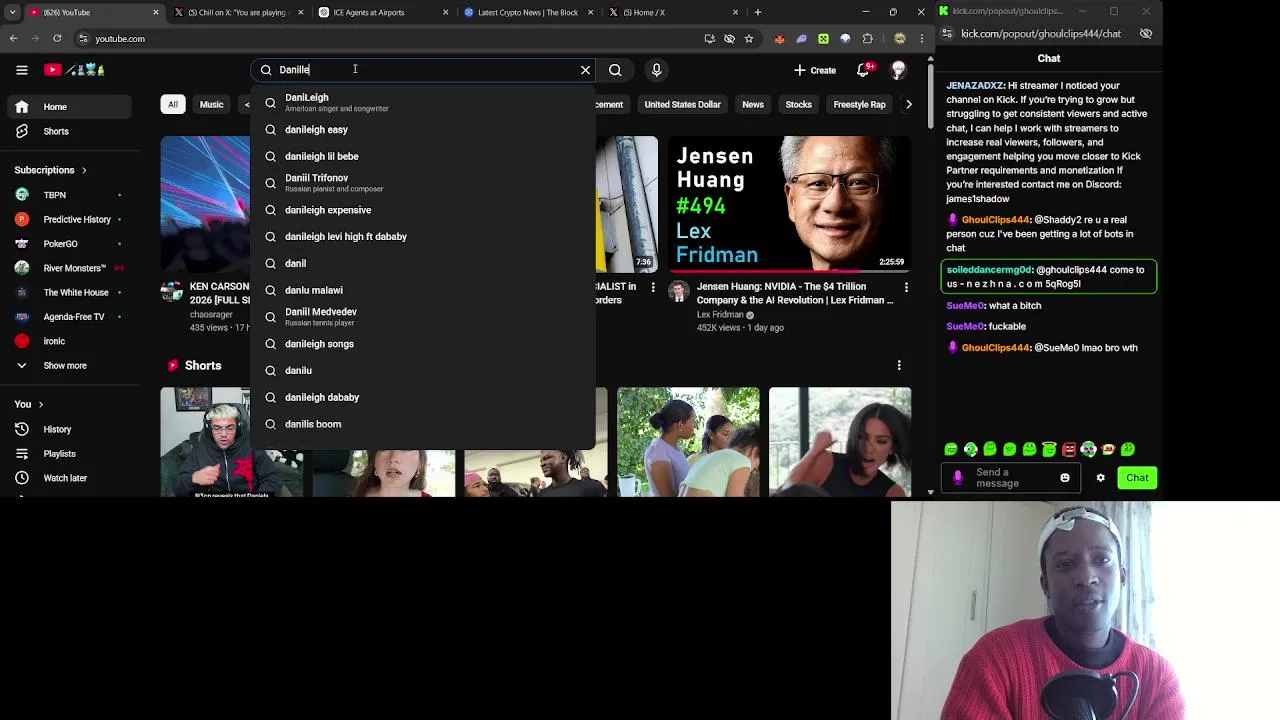Screen dimensions: 1280x720
Task: Open Lex Fridman channel avatar
Action: (679, 292)
